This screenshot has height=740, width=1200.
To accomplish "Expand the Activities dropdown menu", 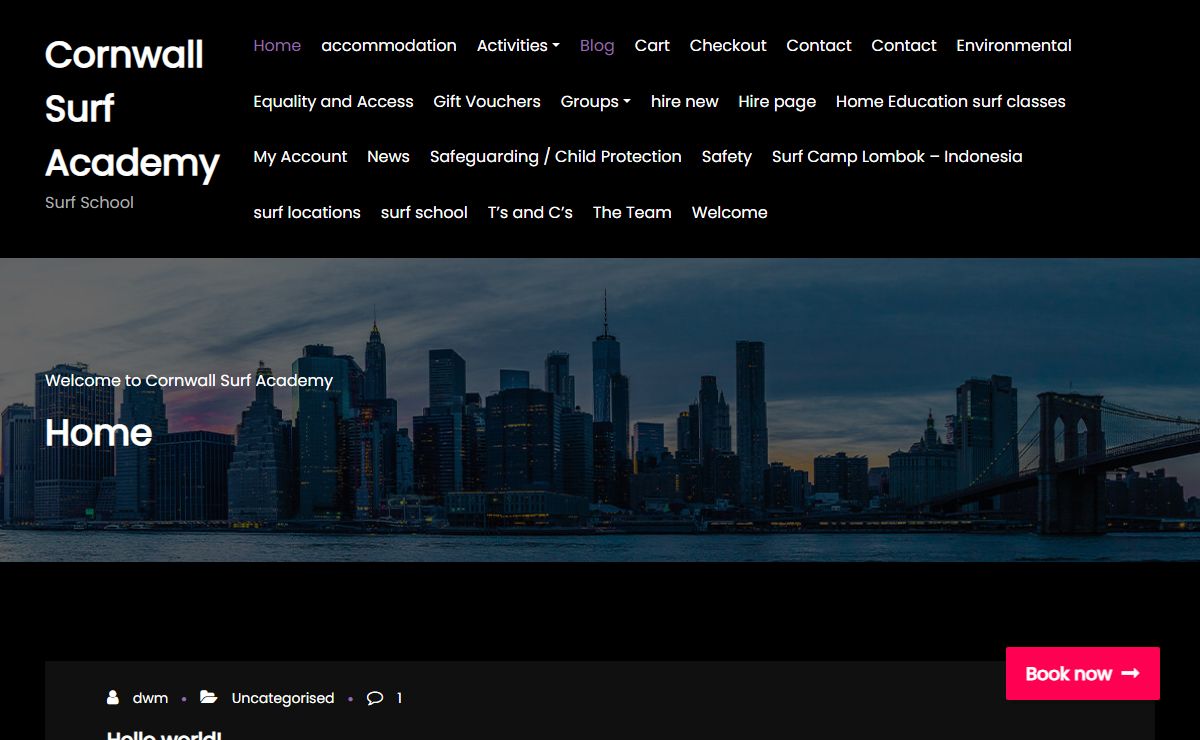I will pos(518,46).
